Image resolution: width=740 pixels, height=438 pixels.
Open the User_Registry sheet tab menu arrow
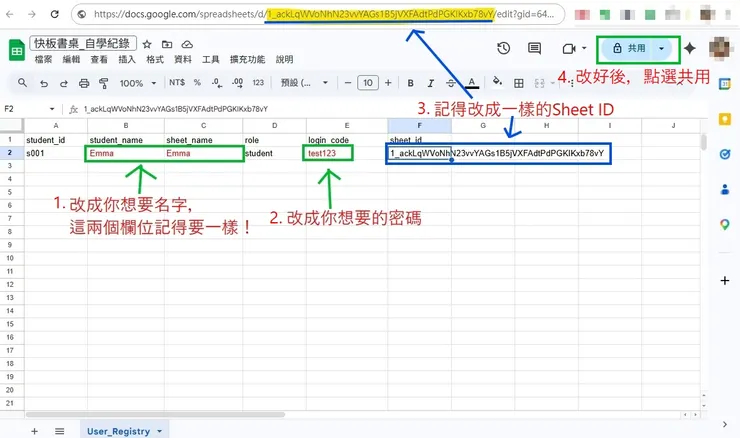(160, 431)
